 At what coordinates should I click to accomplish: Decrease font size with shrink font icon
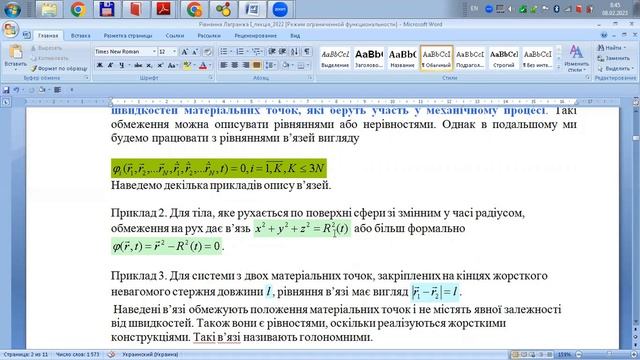click(195, 52)
